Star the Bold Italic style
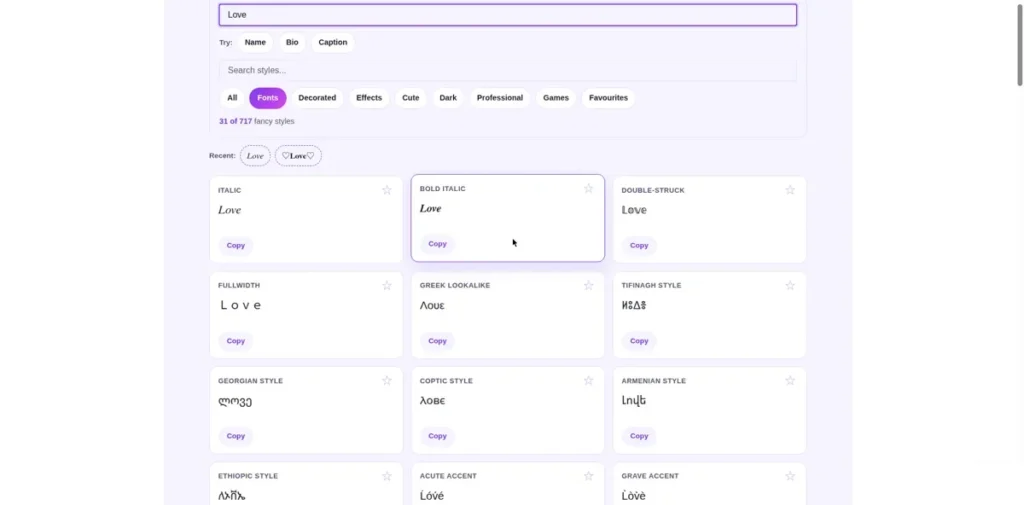1024x505 pixels. click(588, 189)
